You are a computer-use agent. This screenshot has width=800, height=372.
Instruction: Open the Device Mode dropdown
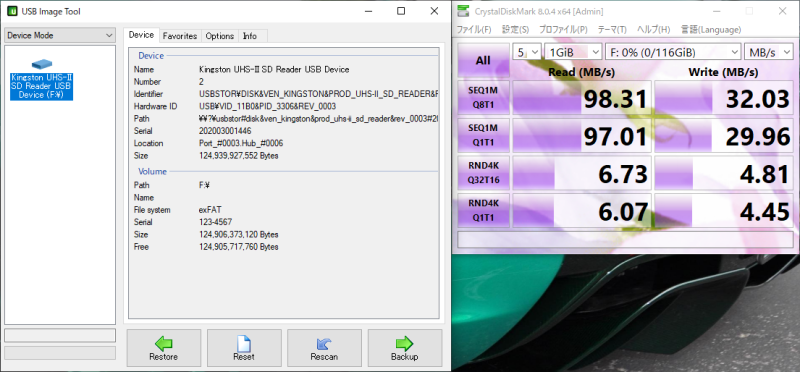[x=60, y=36]
